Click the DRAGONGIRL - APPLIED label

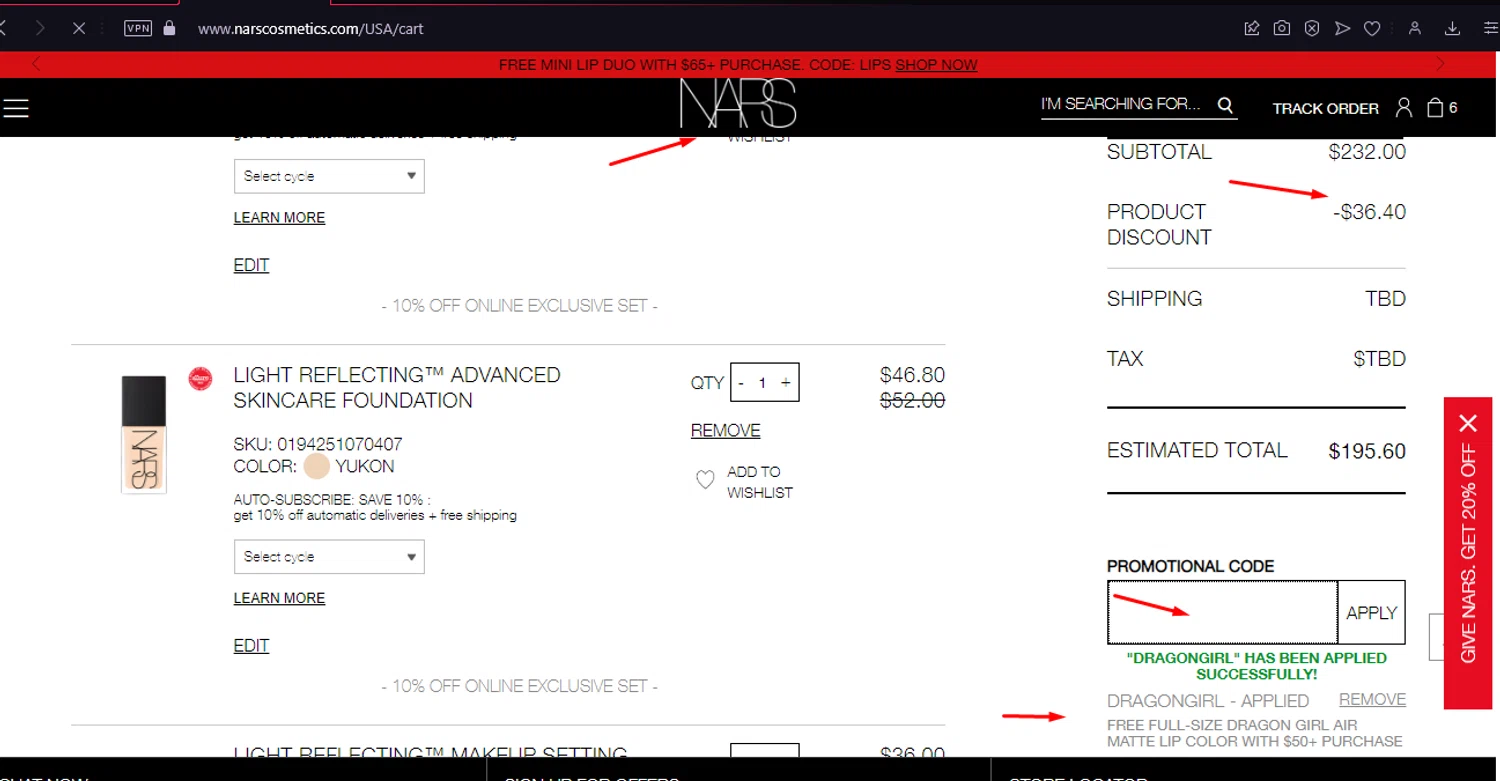coord(1208,701)
